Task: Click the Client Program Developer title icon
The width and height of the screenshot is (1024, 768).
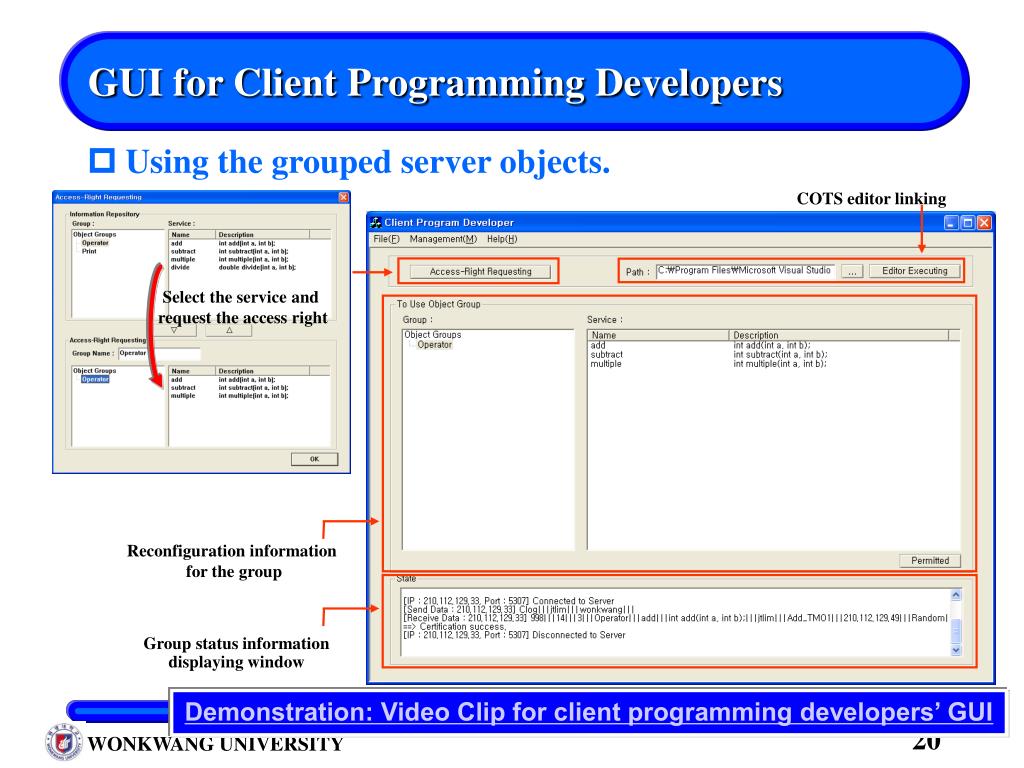Action: click(x=376, y=223)
